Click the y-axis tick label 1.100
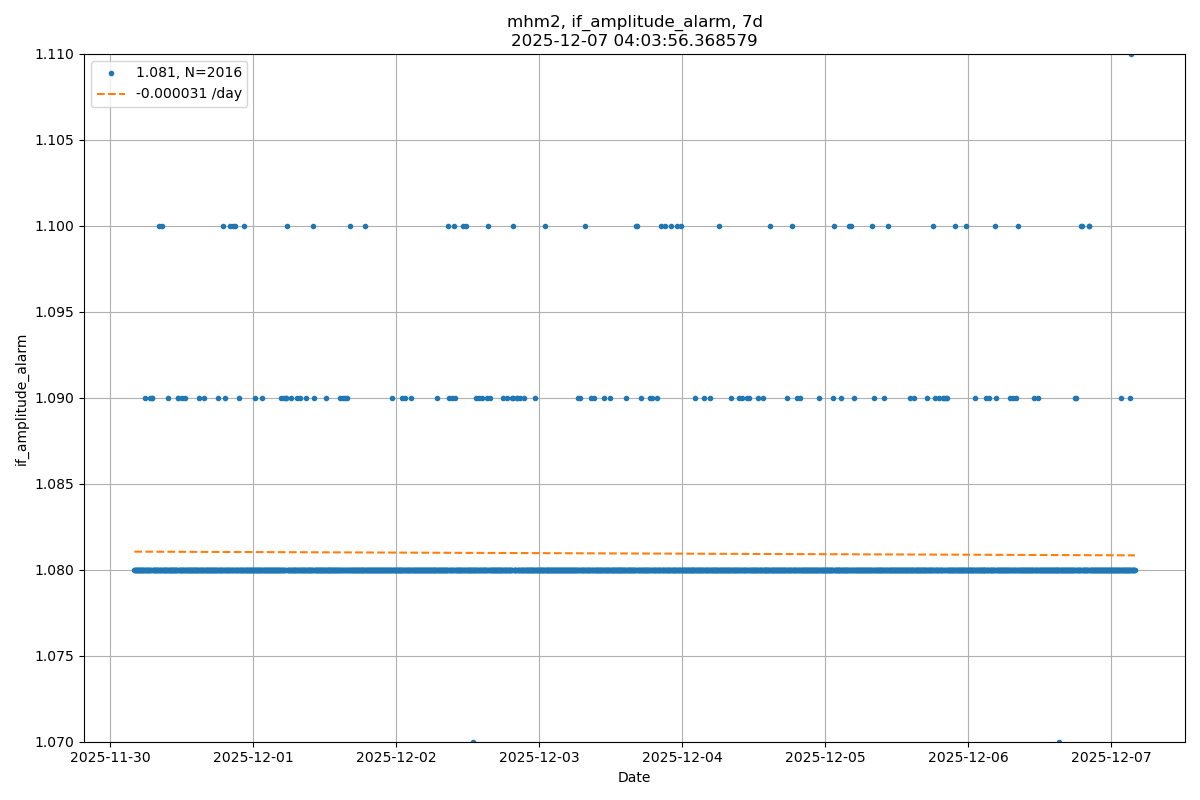The image size is (1200, 800). (x=55, y=226)
